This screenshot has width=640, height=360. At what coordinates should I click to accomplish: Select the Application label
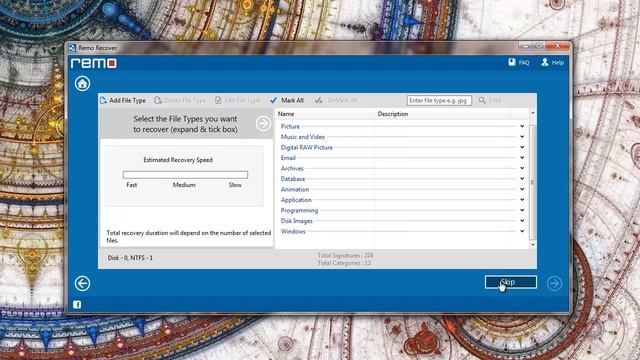coord(296,200)
